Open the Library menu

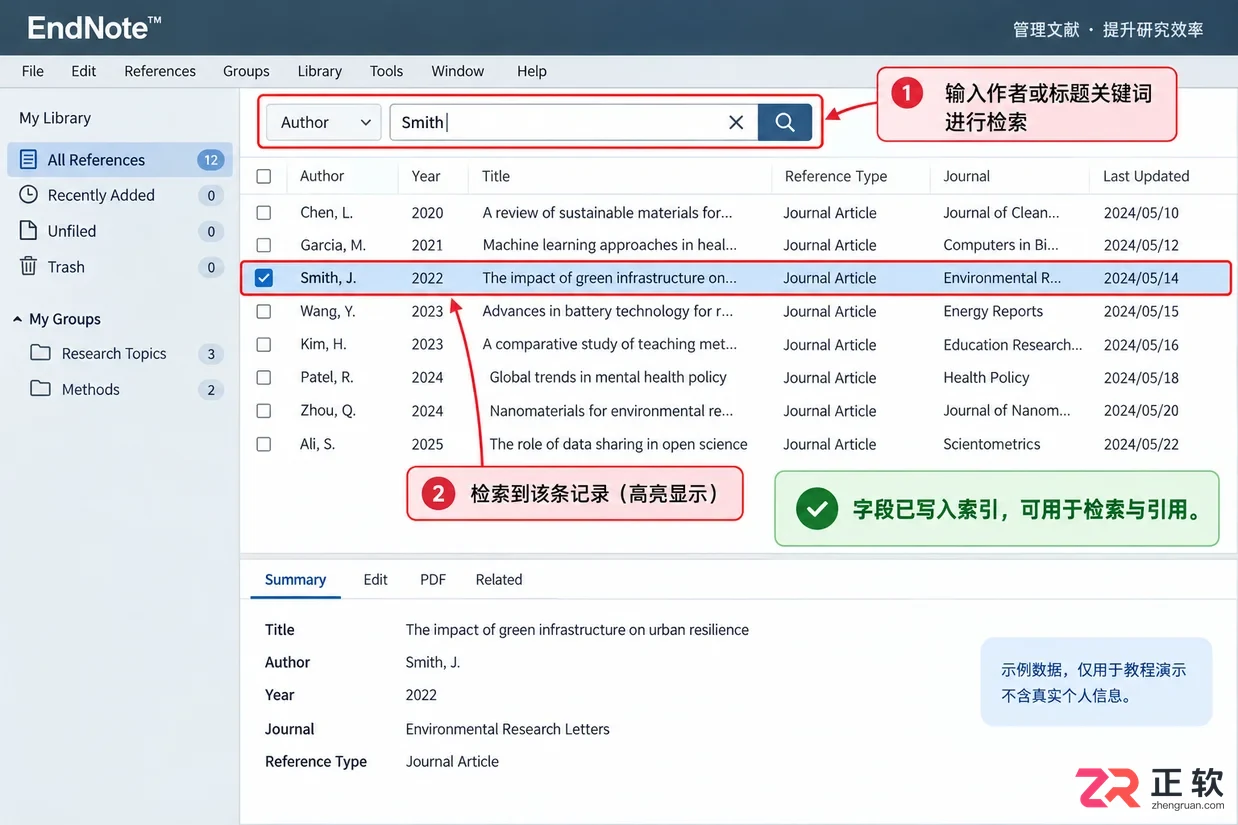pyautogui.click(x=320, y=71)
